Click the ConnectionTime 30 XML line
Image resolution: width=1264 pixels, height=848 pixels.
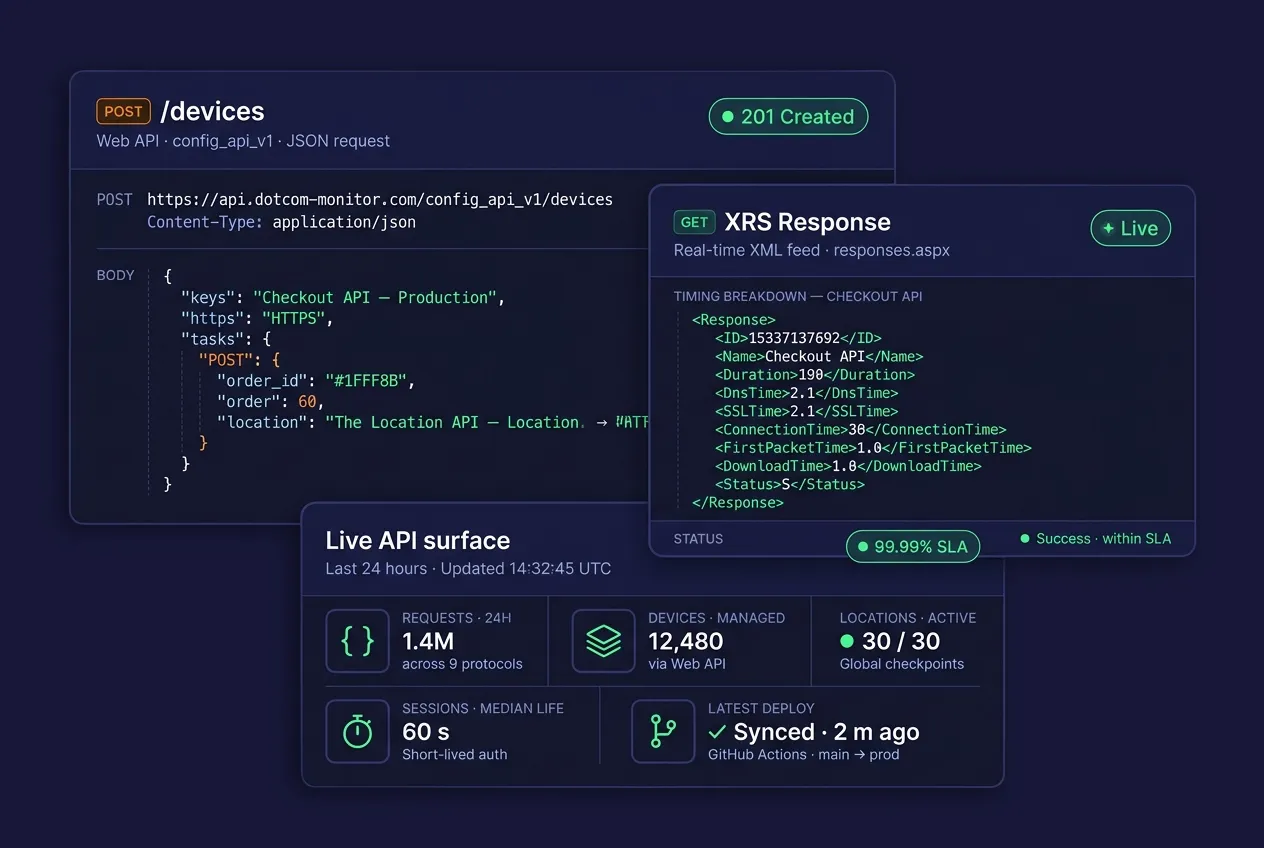860,430
